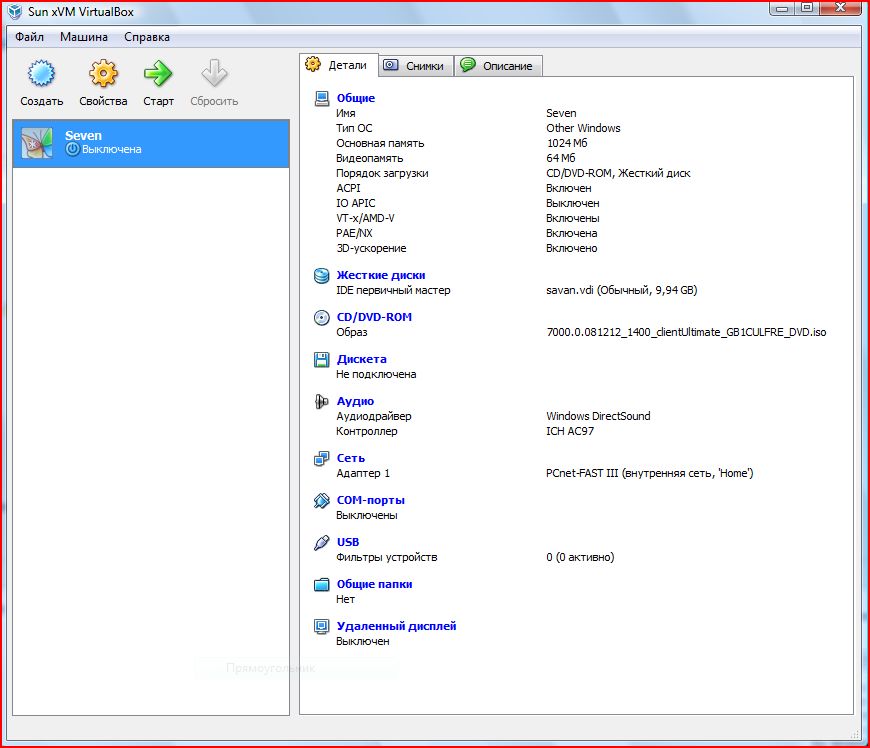Switch to the Детали tab
Viewport: 870px width, 748px height.
pyautogui.click(x=339, y=65)
